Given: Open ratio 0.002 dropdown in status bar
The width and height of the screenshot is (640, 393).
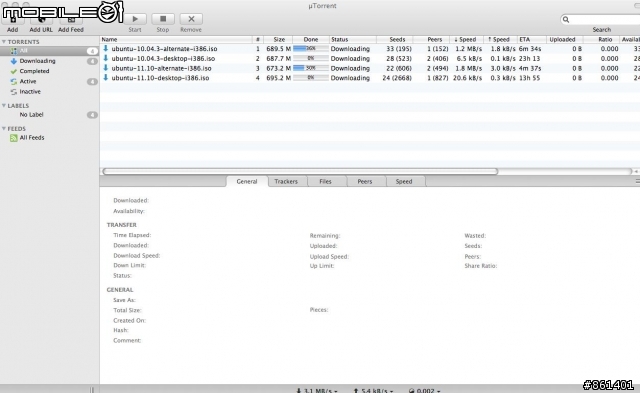Looking at the screenshot, I should point(424,391).
